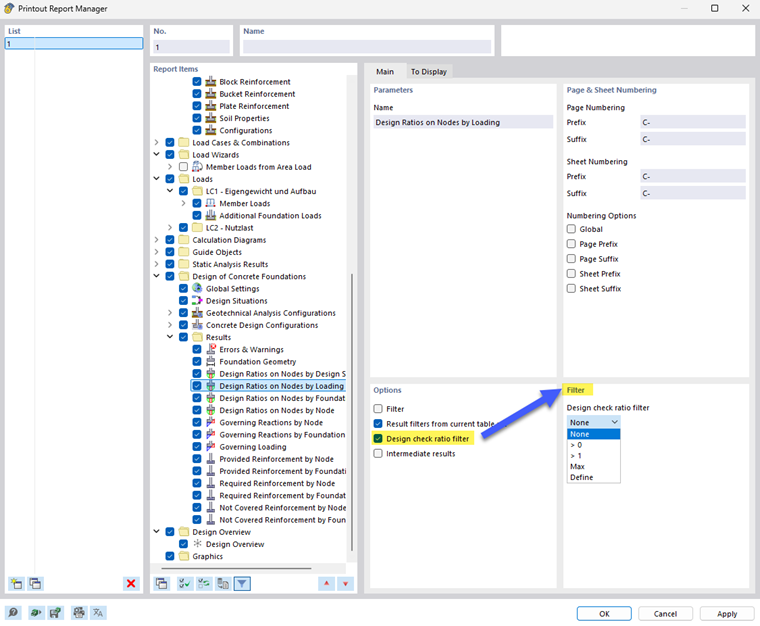The width and height of the screenshot is (760, 626).
Task: Click the OK button
Action: 604,613
